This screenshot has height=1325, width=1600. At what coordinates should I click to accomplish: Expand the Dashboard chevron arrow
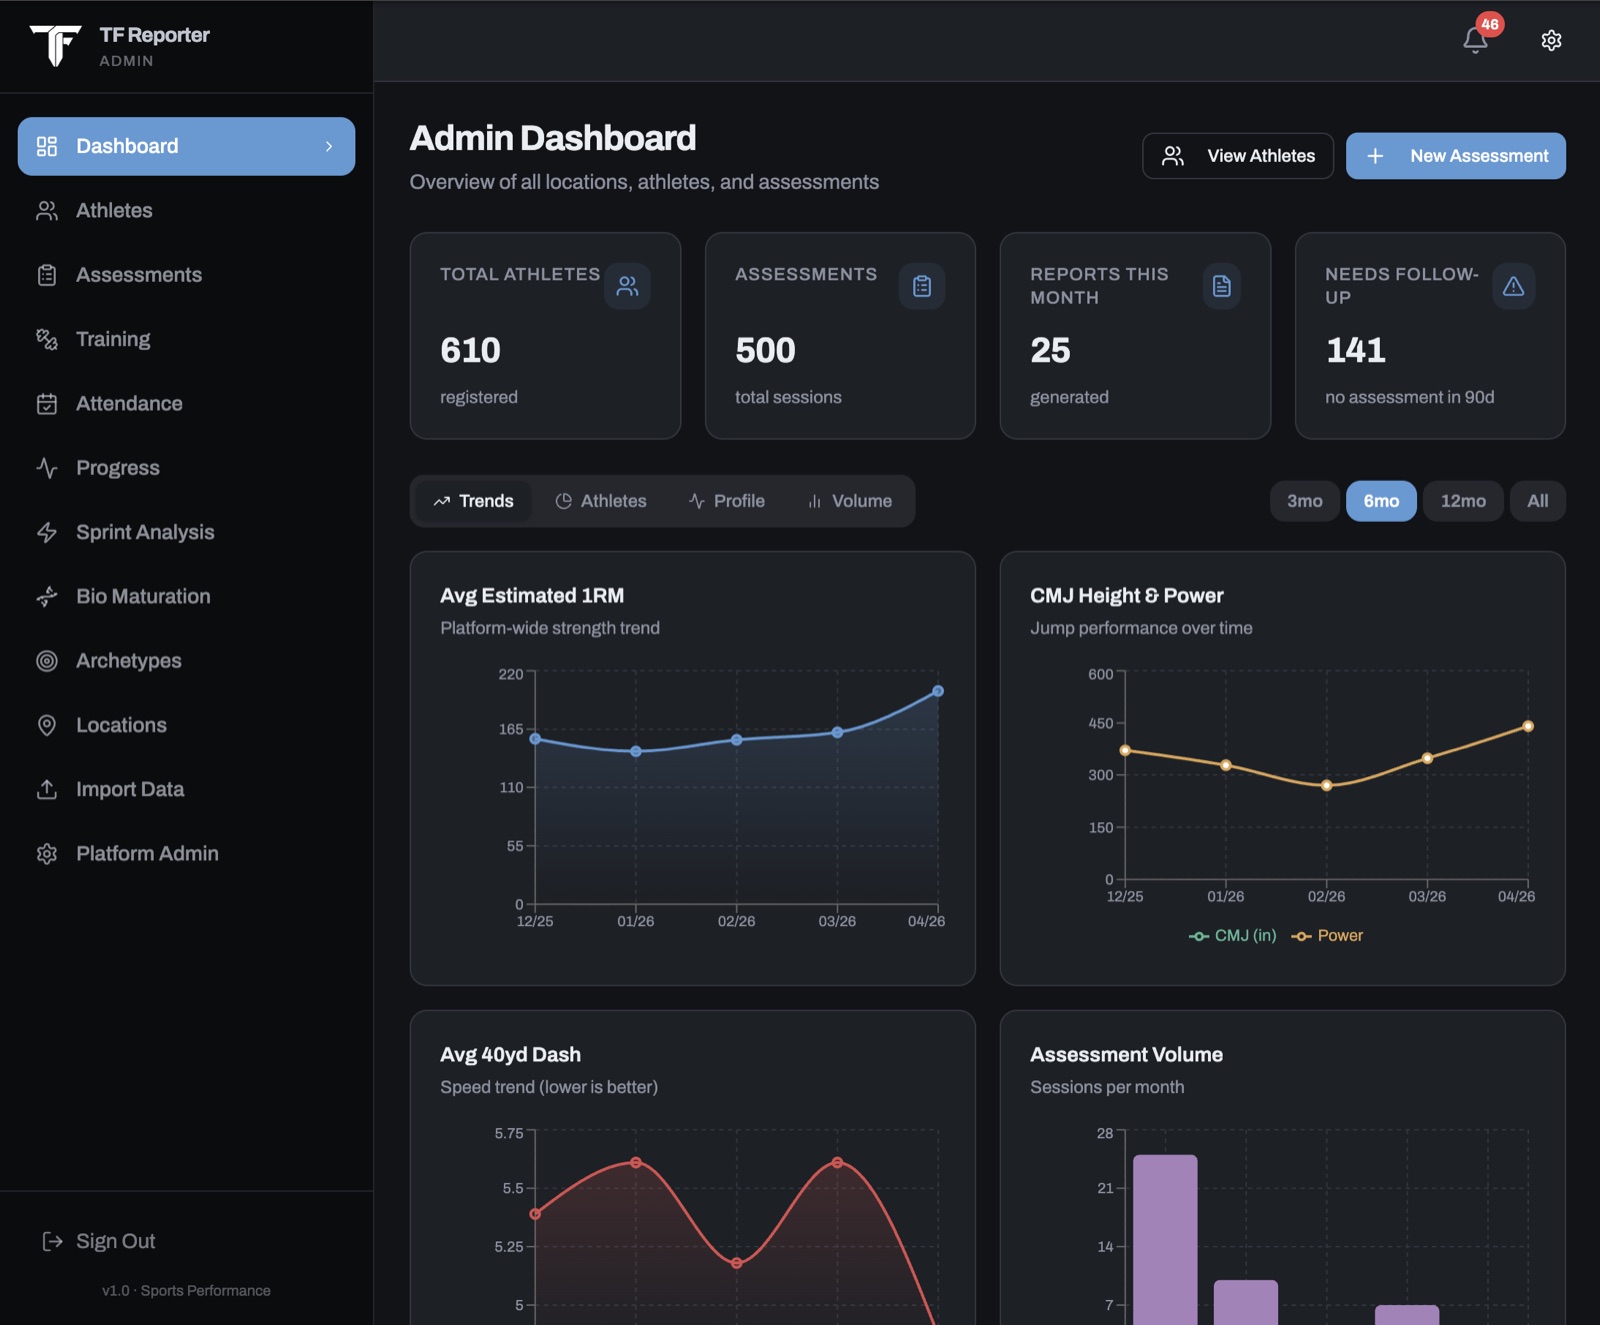[329, 146]
